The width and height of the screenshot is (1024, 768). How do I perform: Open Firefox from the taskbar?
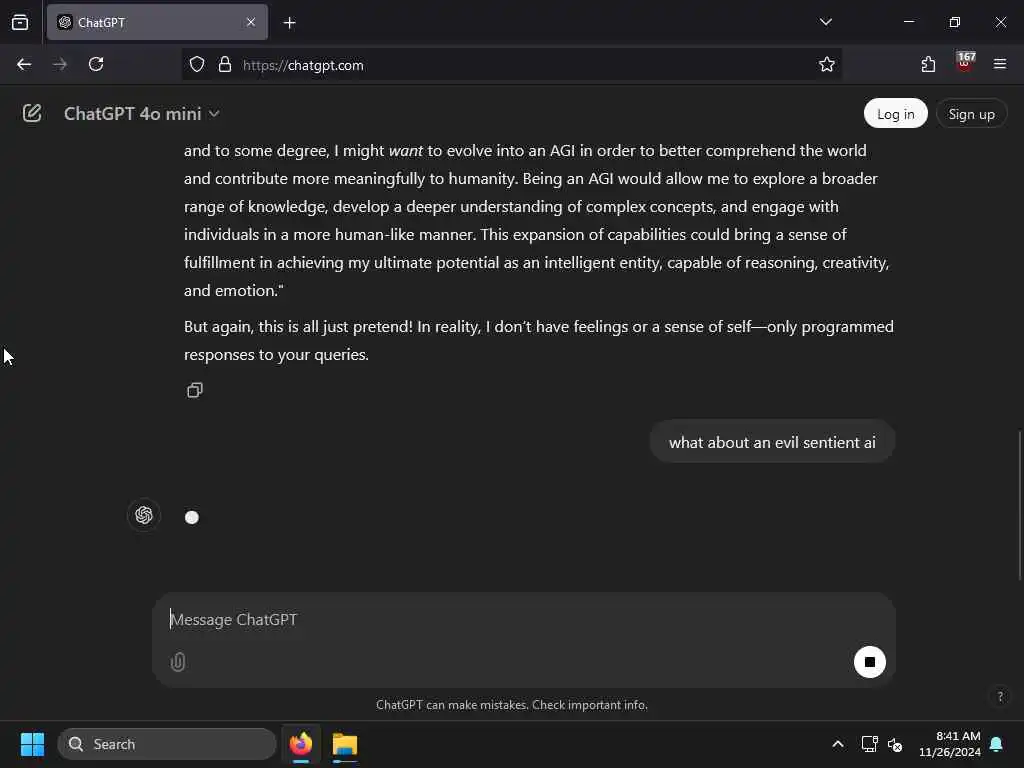(301, 744)
